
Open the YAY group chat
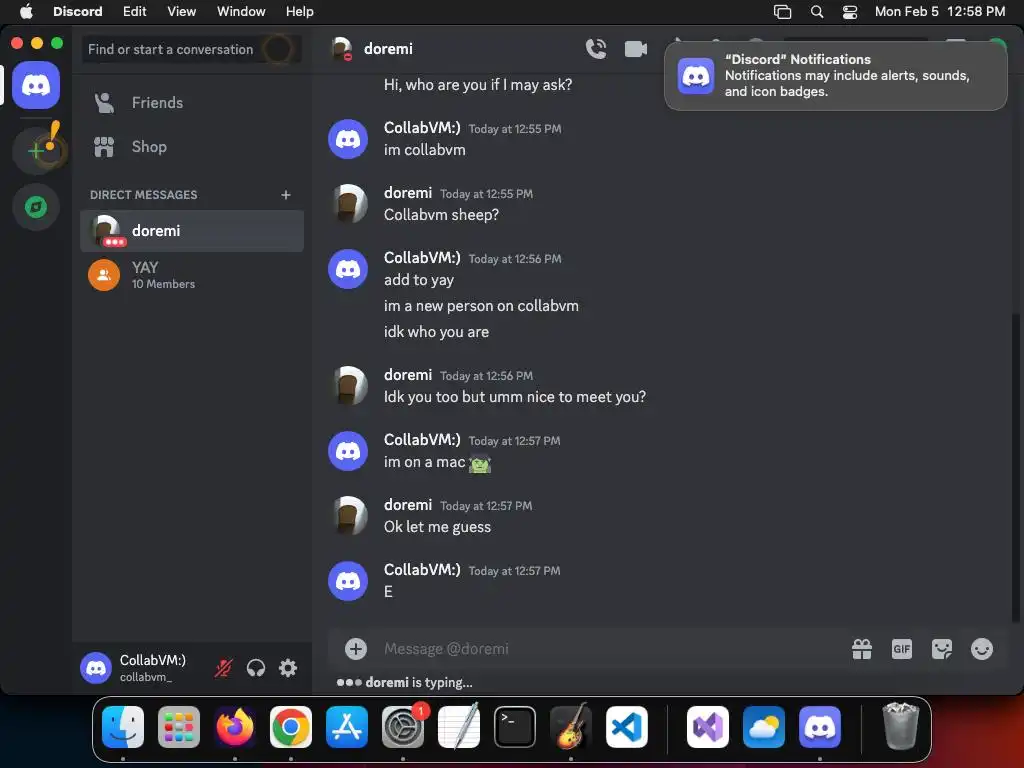[191, 275]
